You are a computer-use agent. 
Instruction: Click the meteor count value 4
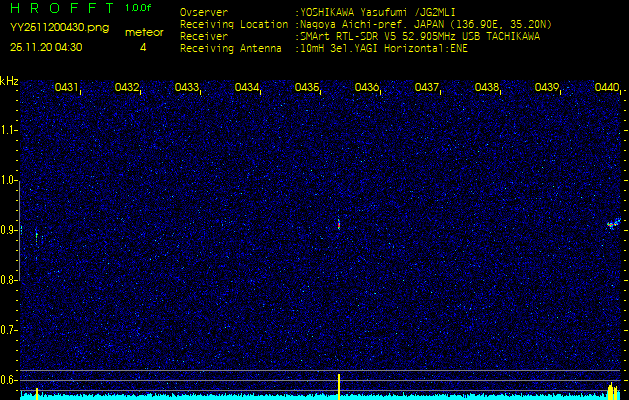[x=143, y=47]
